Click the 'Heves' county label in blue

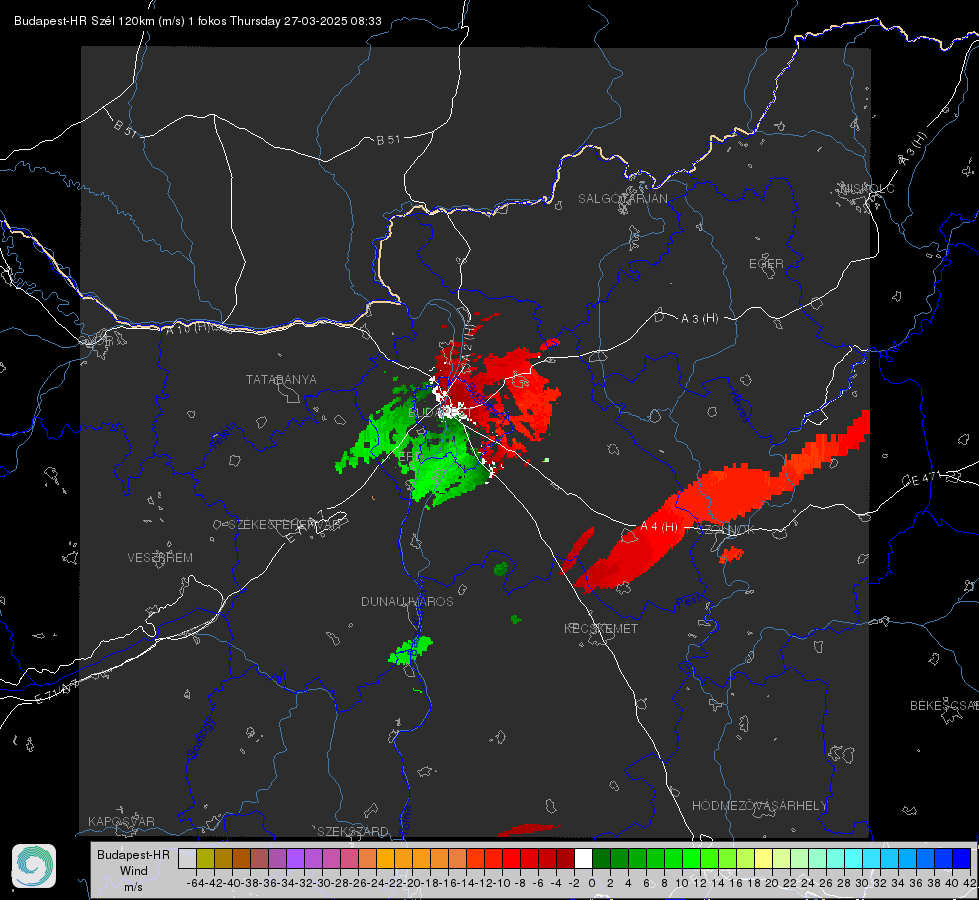(739, 407)
